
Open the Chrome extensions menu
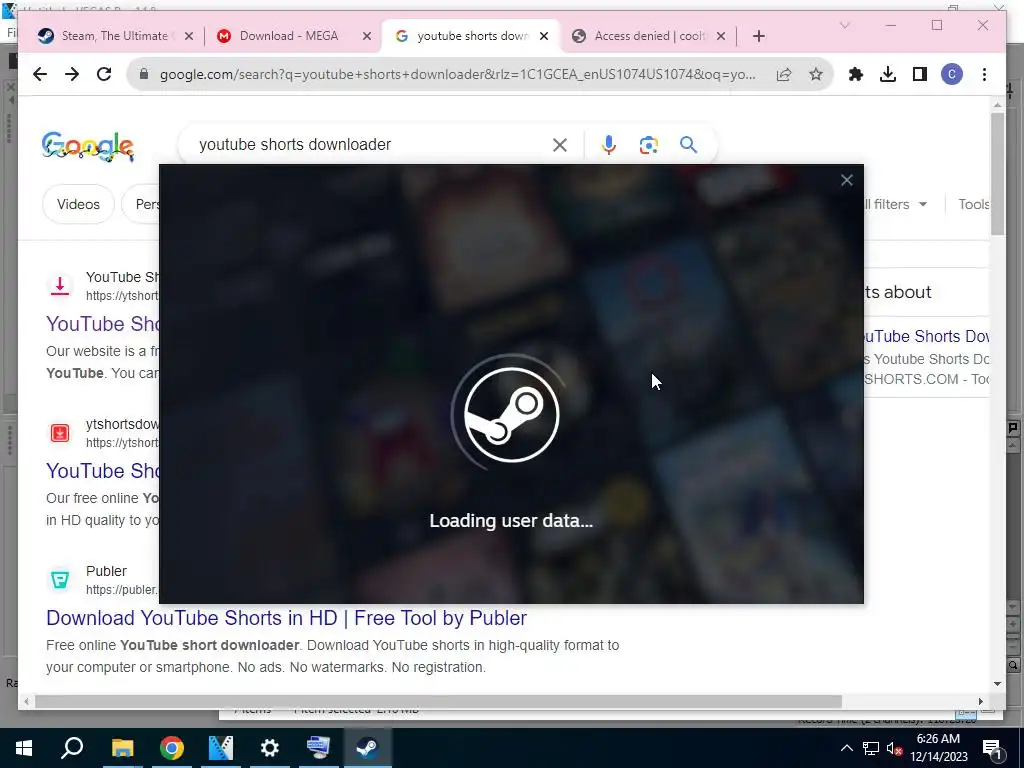(856, 74)
